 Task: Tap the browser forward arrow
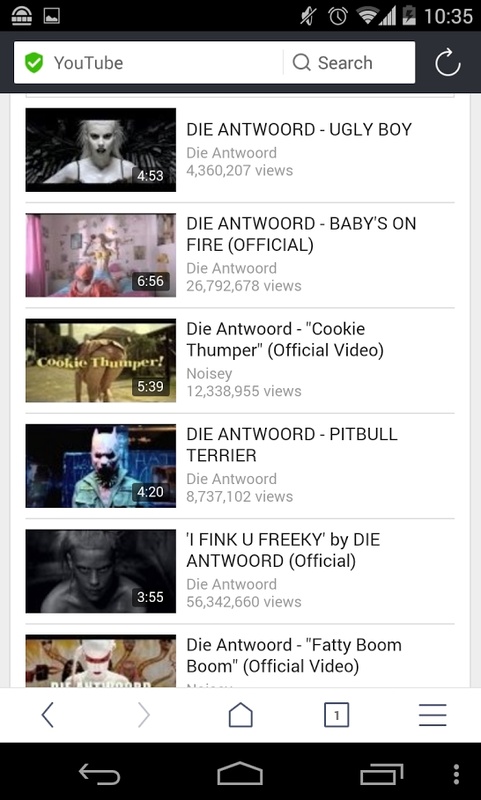tap(144, 714)
